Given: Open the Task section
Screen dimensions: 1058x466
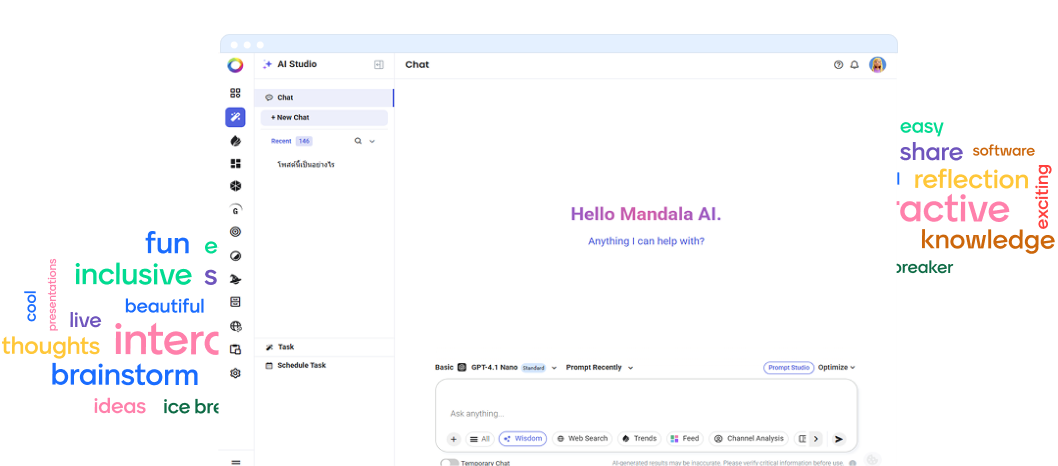Looking at the screenshot, I should 324,347.
